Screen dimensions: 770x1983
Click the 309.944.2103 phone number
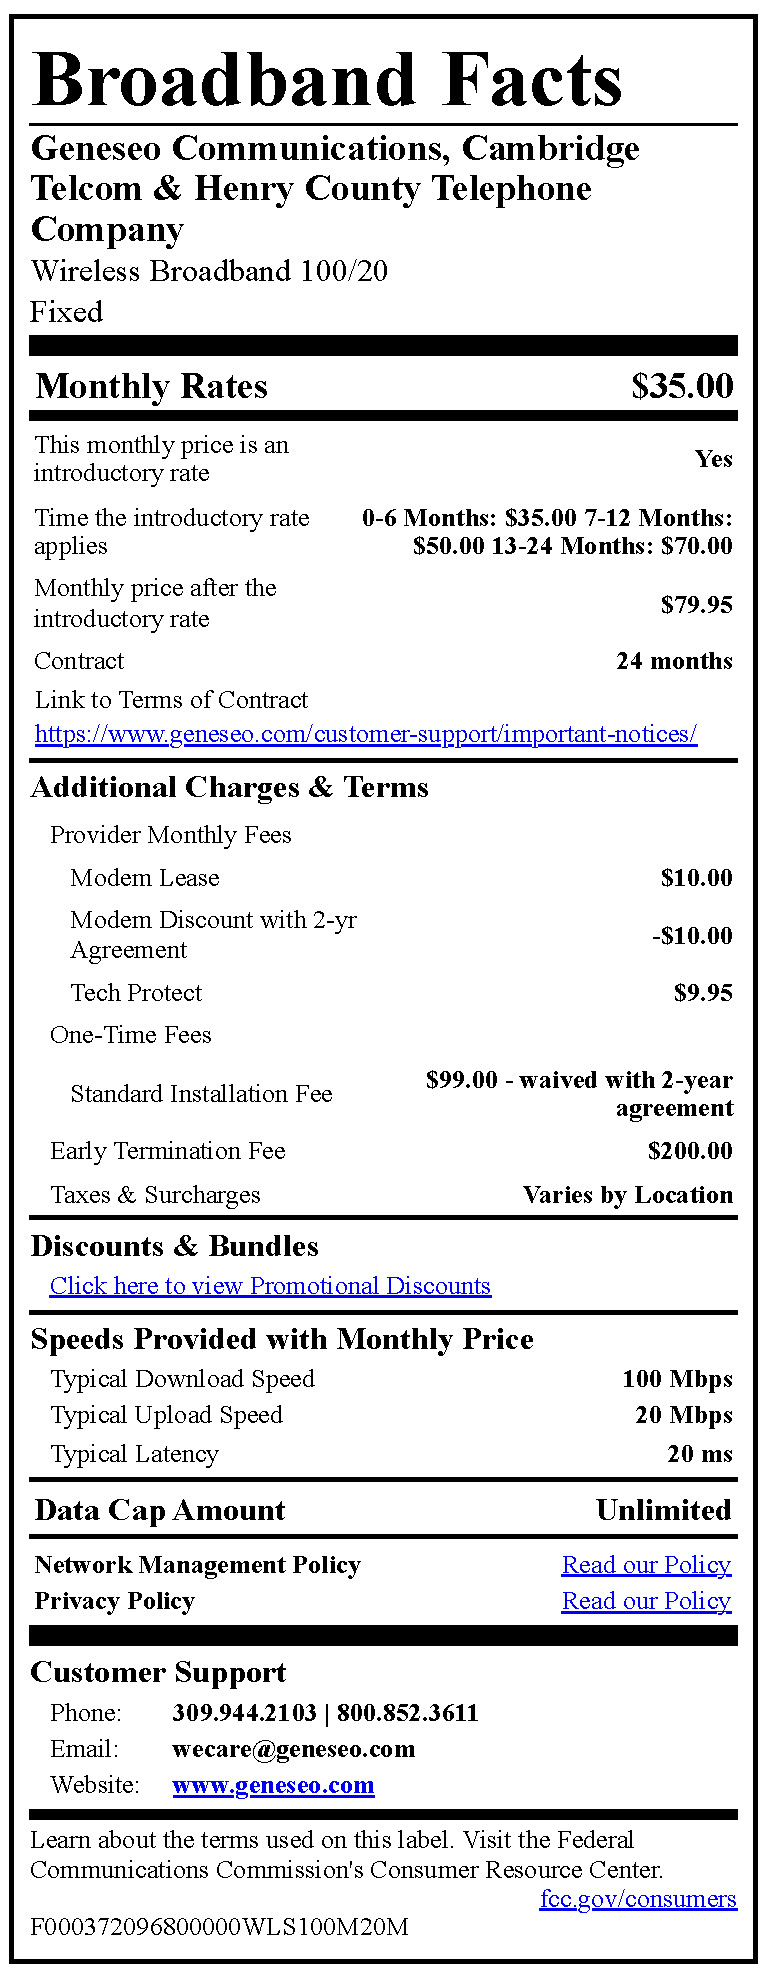(x=244, y=1713)
